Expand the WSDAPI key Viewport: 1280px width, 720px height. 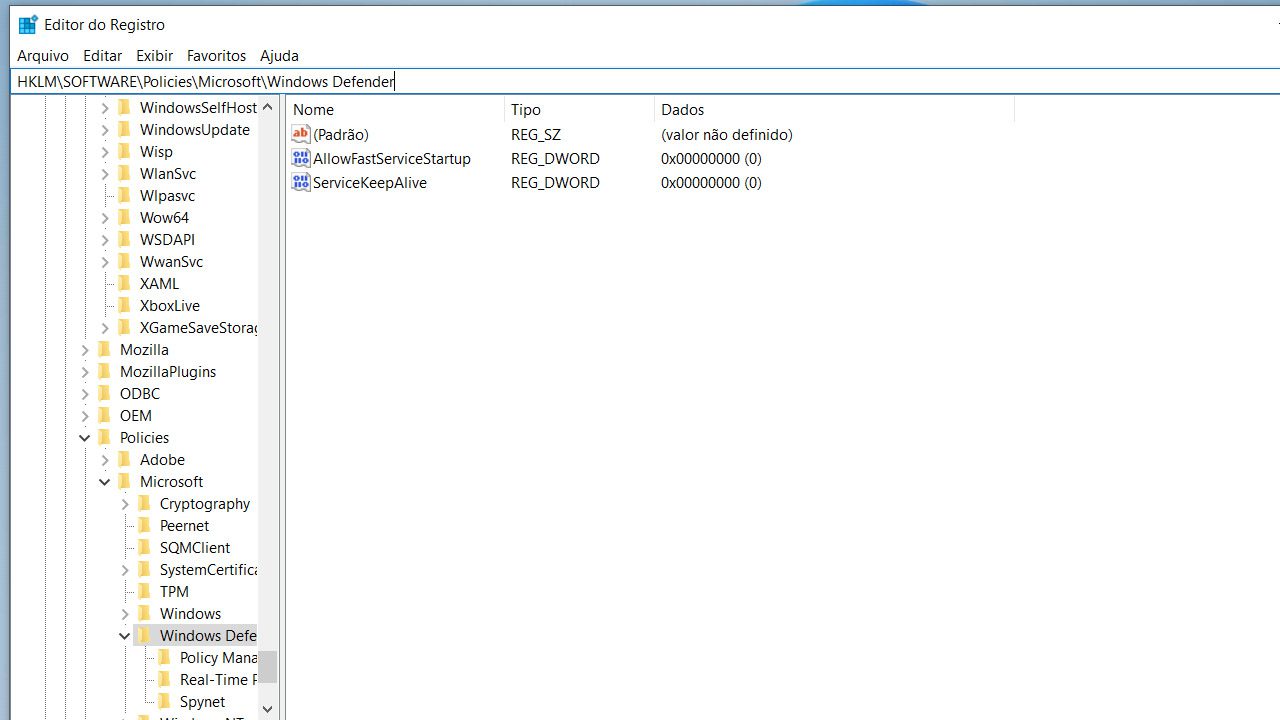pos(105,239)
